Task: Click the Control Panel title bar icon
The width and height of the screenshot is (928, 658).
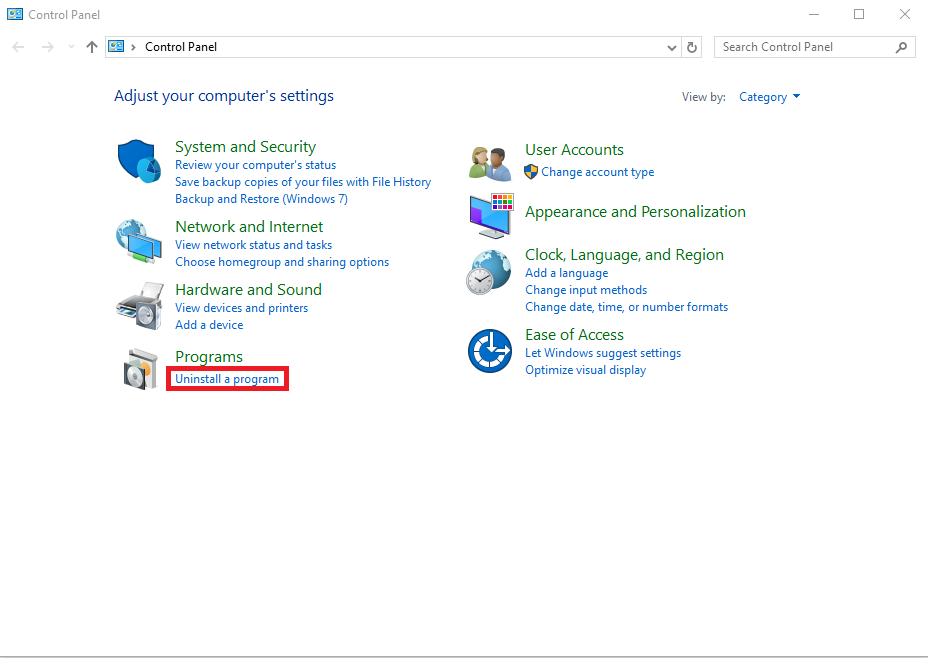Action: [x=15, y=14]
